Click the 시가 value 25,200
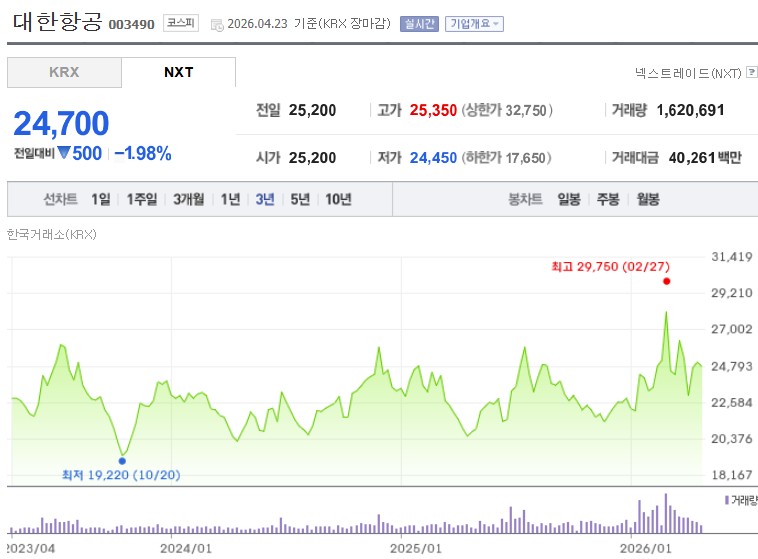This screenshot has width=758, height=559. pyautogui.click(x=312, y=158)
